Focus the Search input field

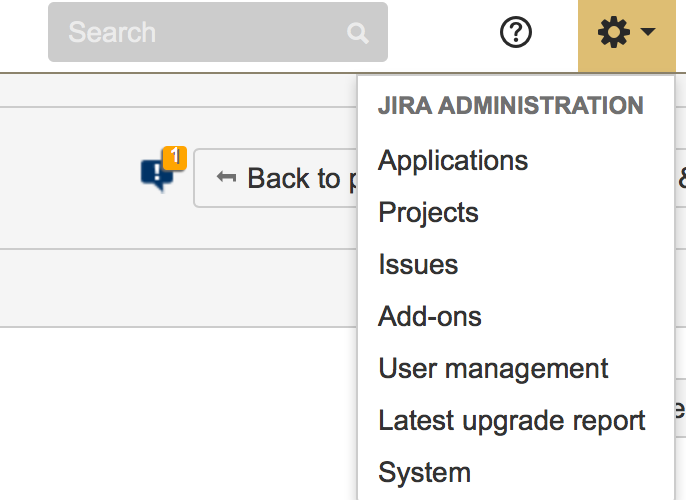coord(218,32)
